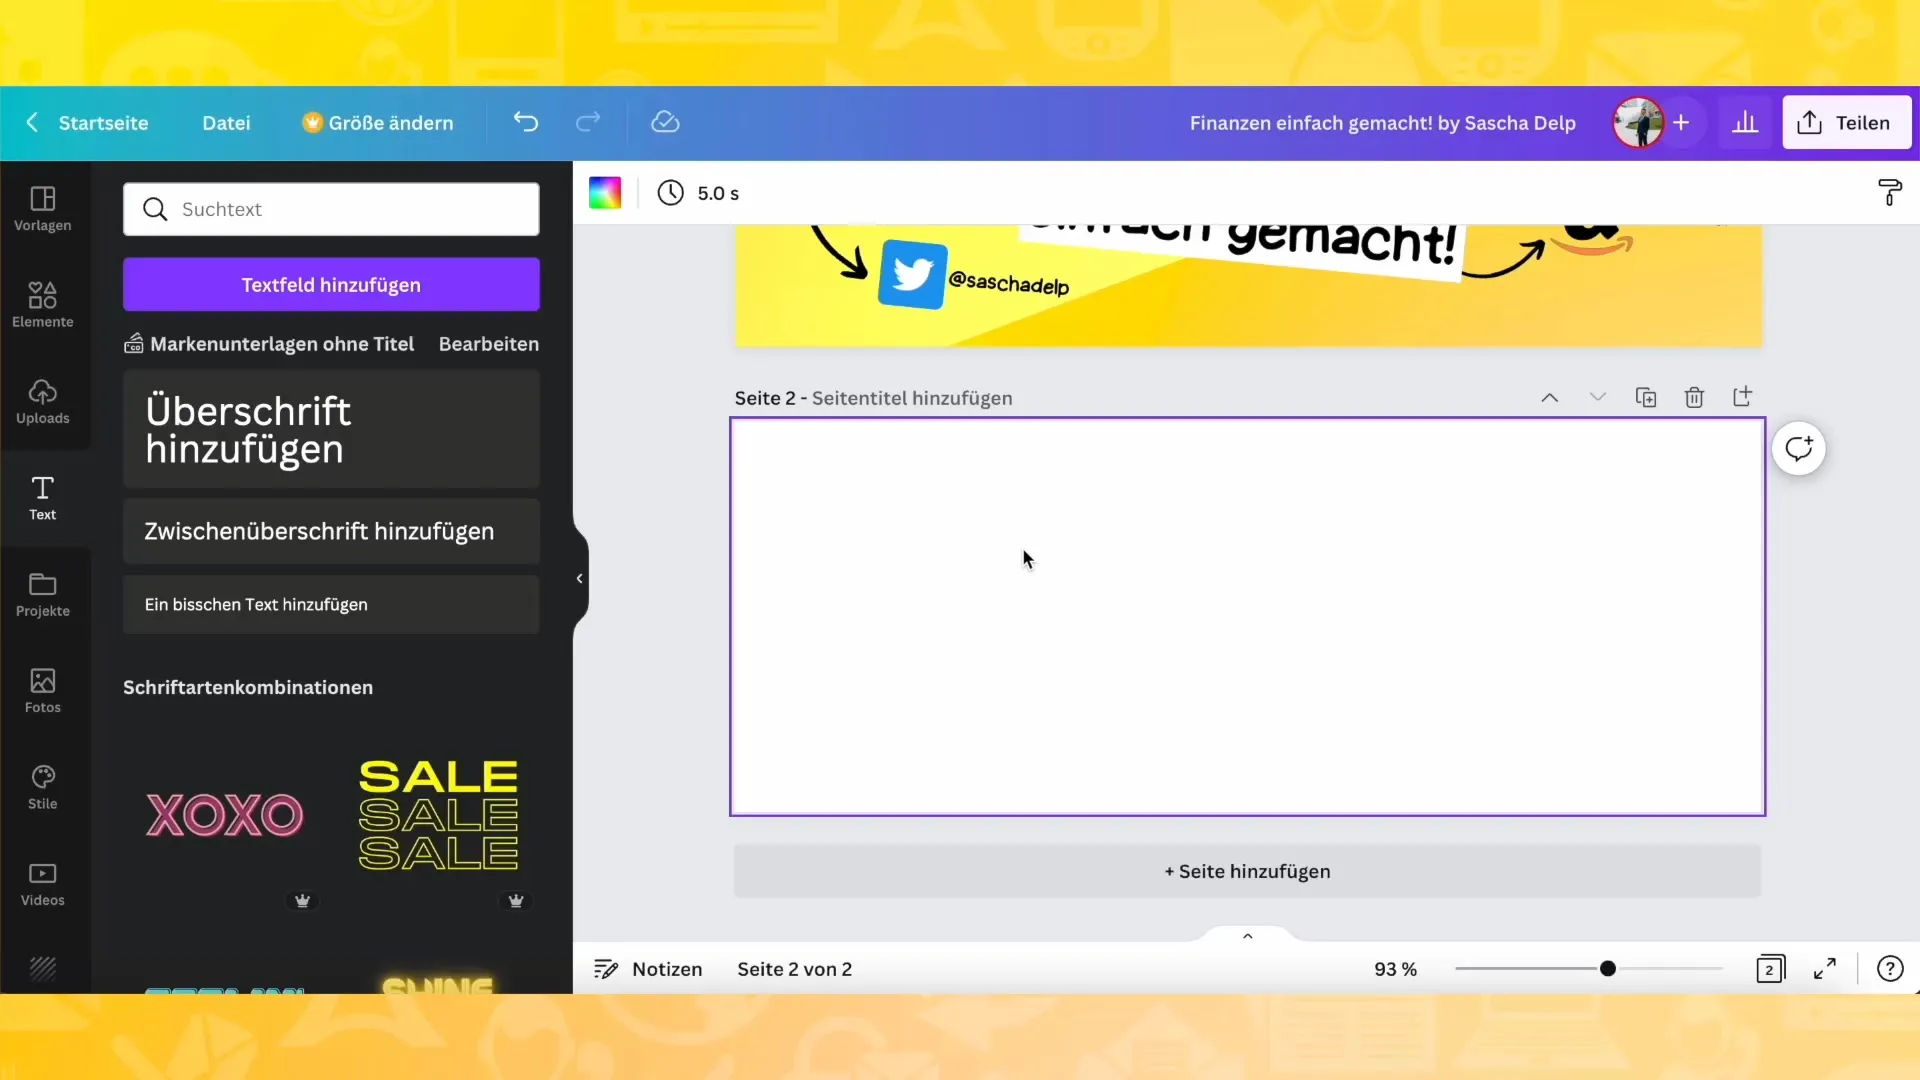The height and width of the screenshot is (1080, 1920).
Task: Collapse Seite 2 using up chevron
Action: coord(1549,398)
